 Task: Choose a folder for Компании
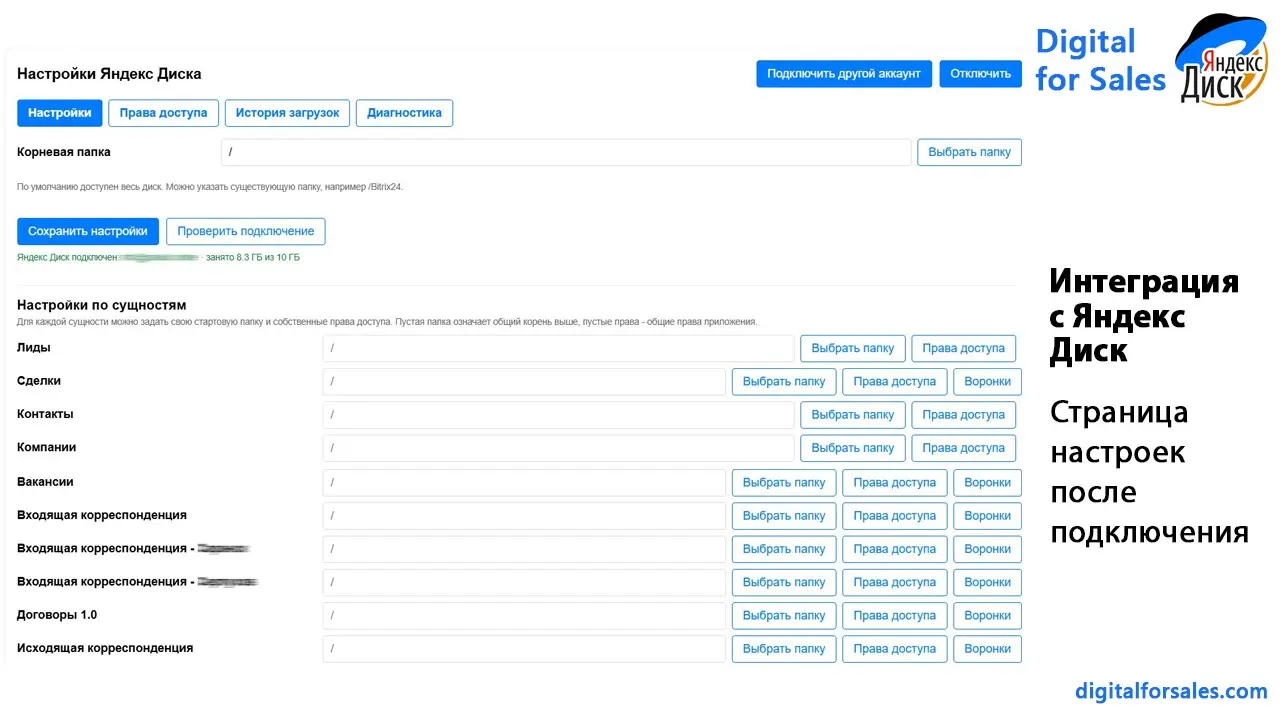[x=853, y=448]
